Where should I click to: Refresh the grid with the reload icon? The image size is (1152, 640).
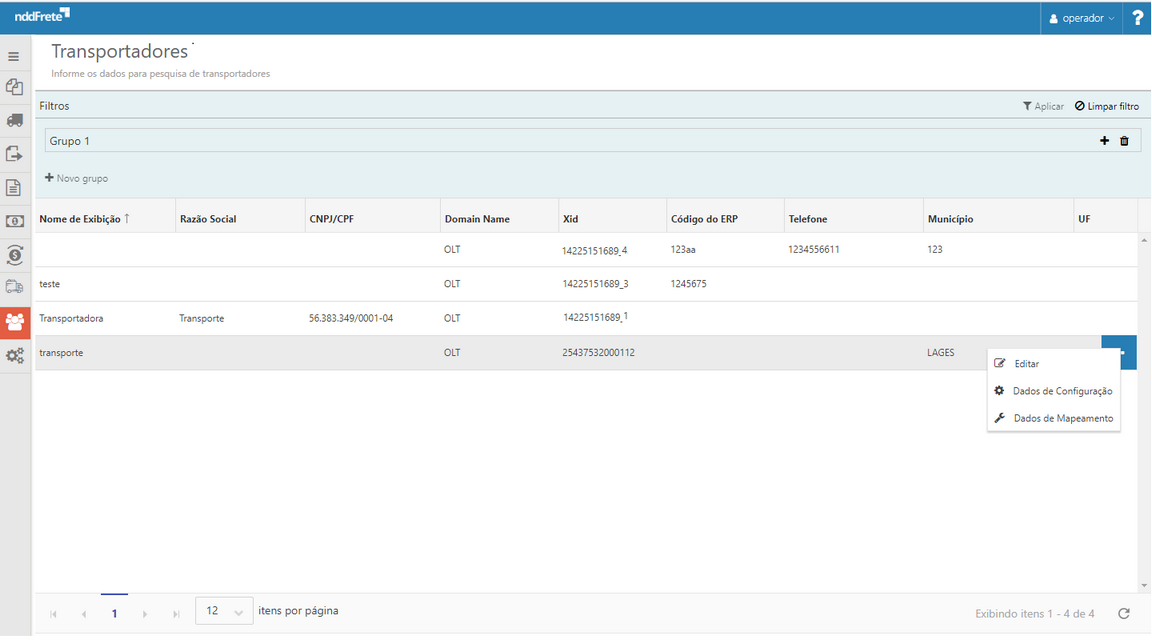1124,613
